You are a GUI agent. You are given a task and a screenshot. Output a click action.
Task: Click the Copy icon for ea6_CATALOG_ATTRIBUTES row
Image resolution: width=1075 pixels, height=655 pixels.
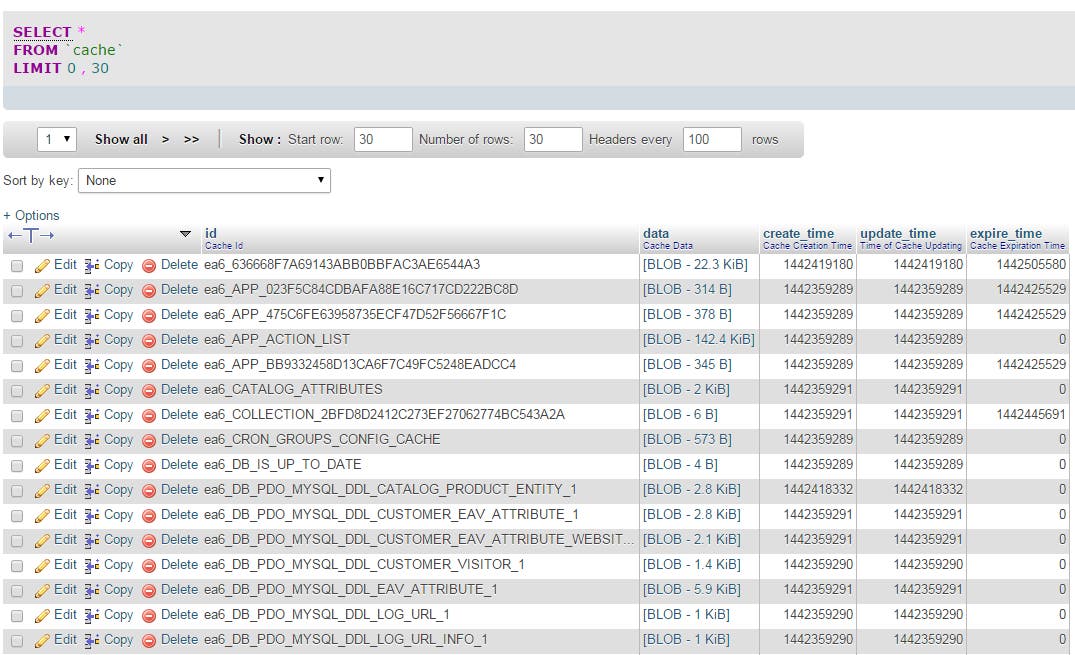click(x=92, y=390)
